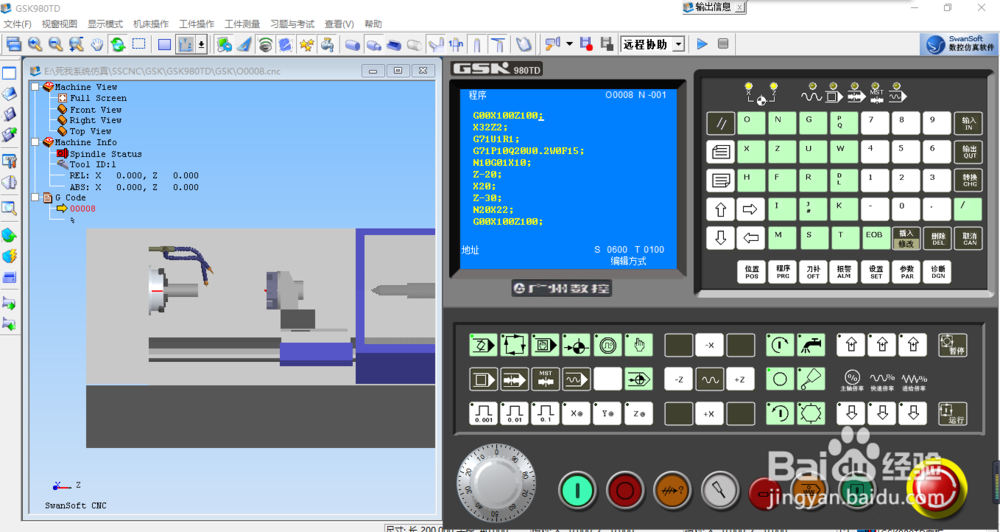
Task: Click the Edit mode key on machine panel
Action: coord(483,345)
